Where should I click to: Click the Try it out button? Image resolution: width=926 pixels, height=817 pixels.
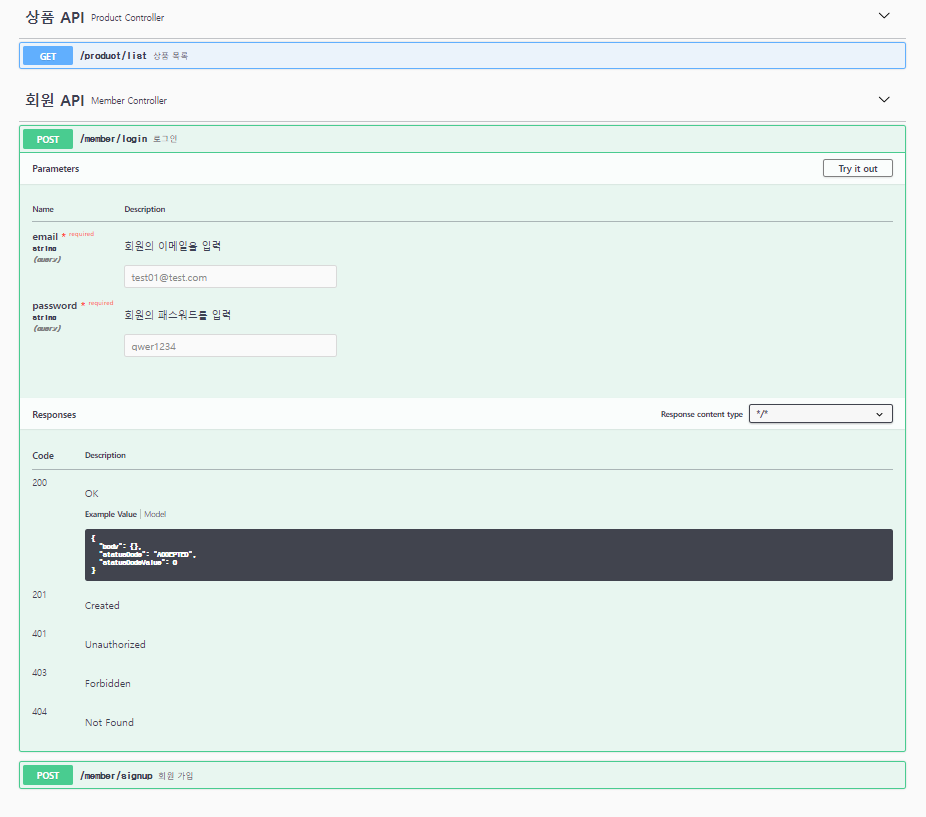pyautogui.click(x=857, y=168)
